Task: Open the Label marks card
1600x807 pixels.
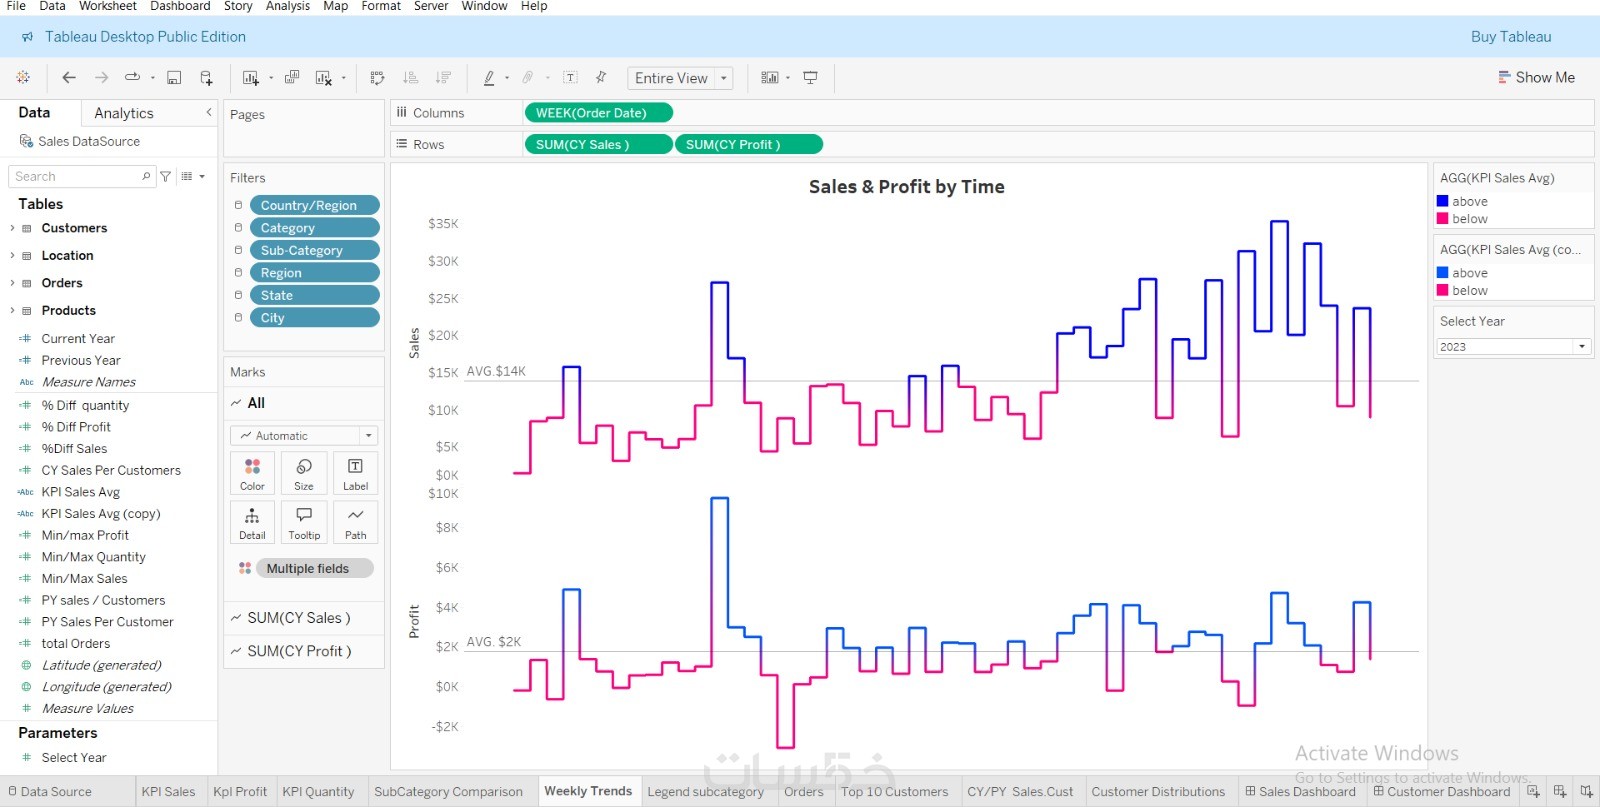Action: pos(355,474)
